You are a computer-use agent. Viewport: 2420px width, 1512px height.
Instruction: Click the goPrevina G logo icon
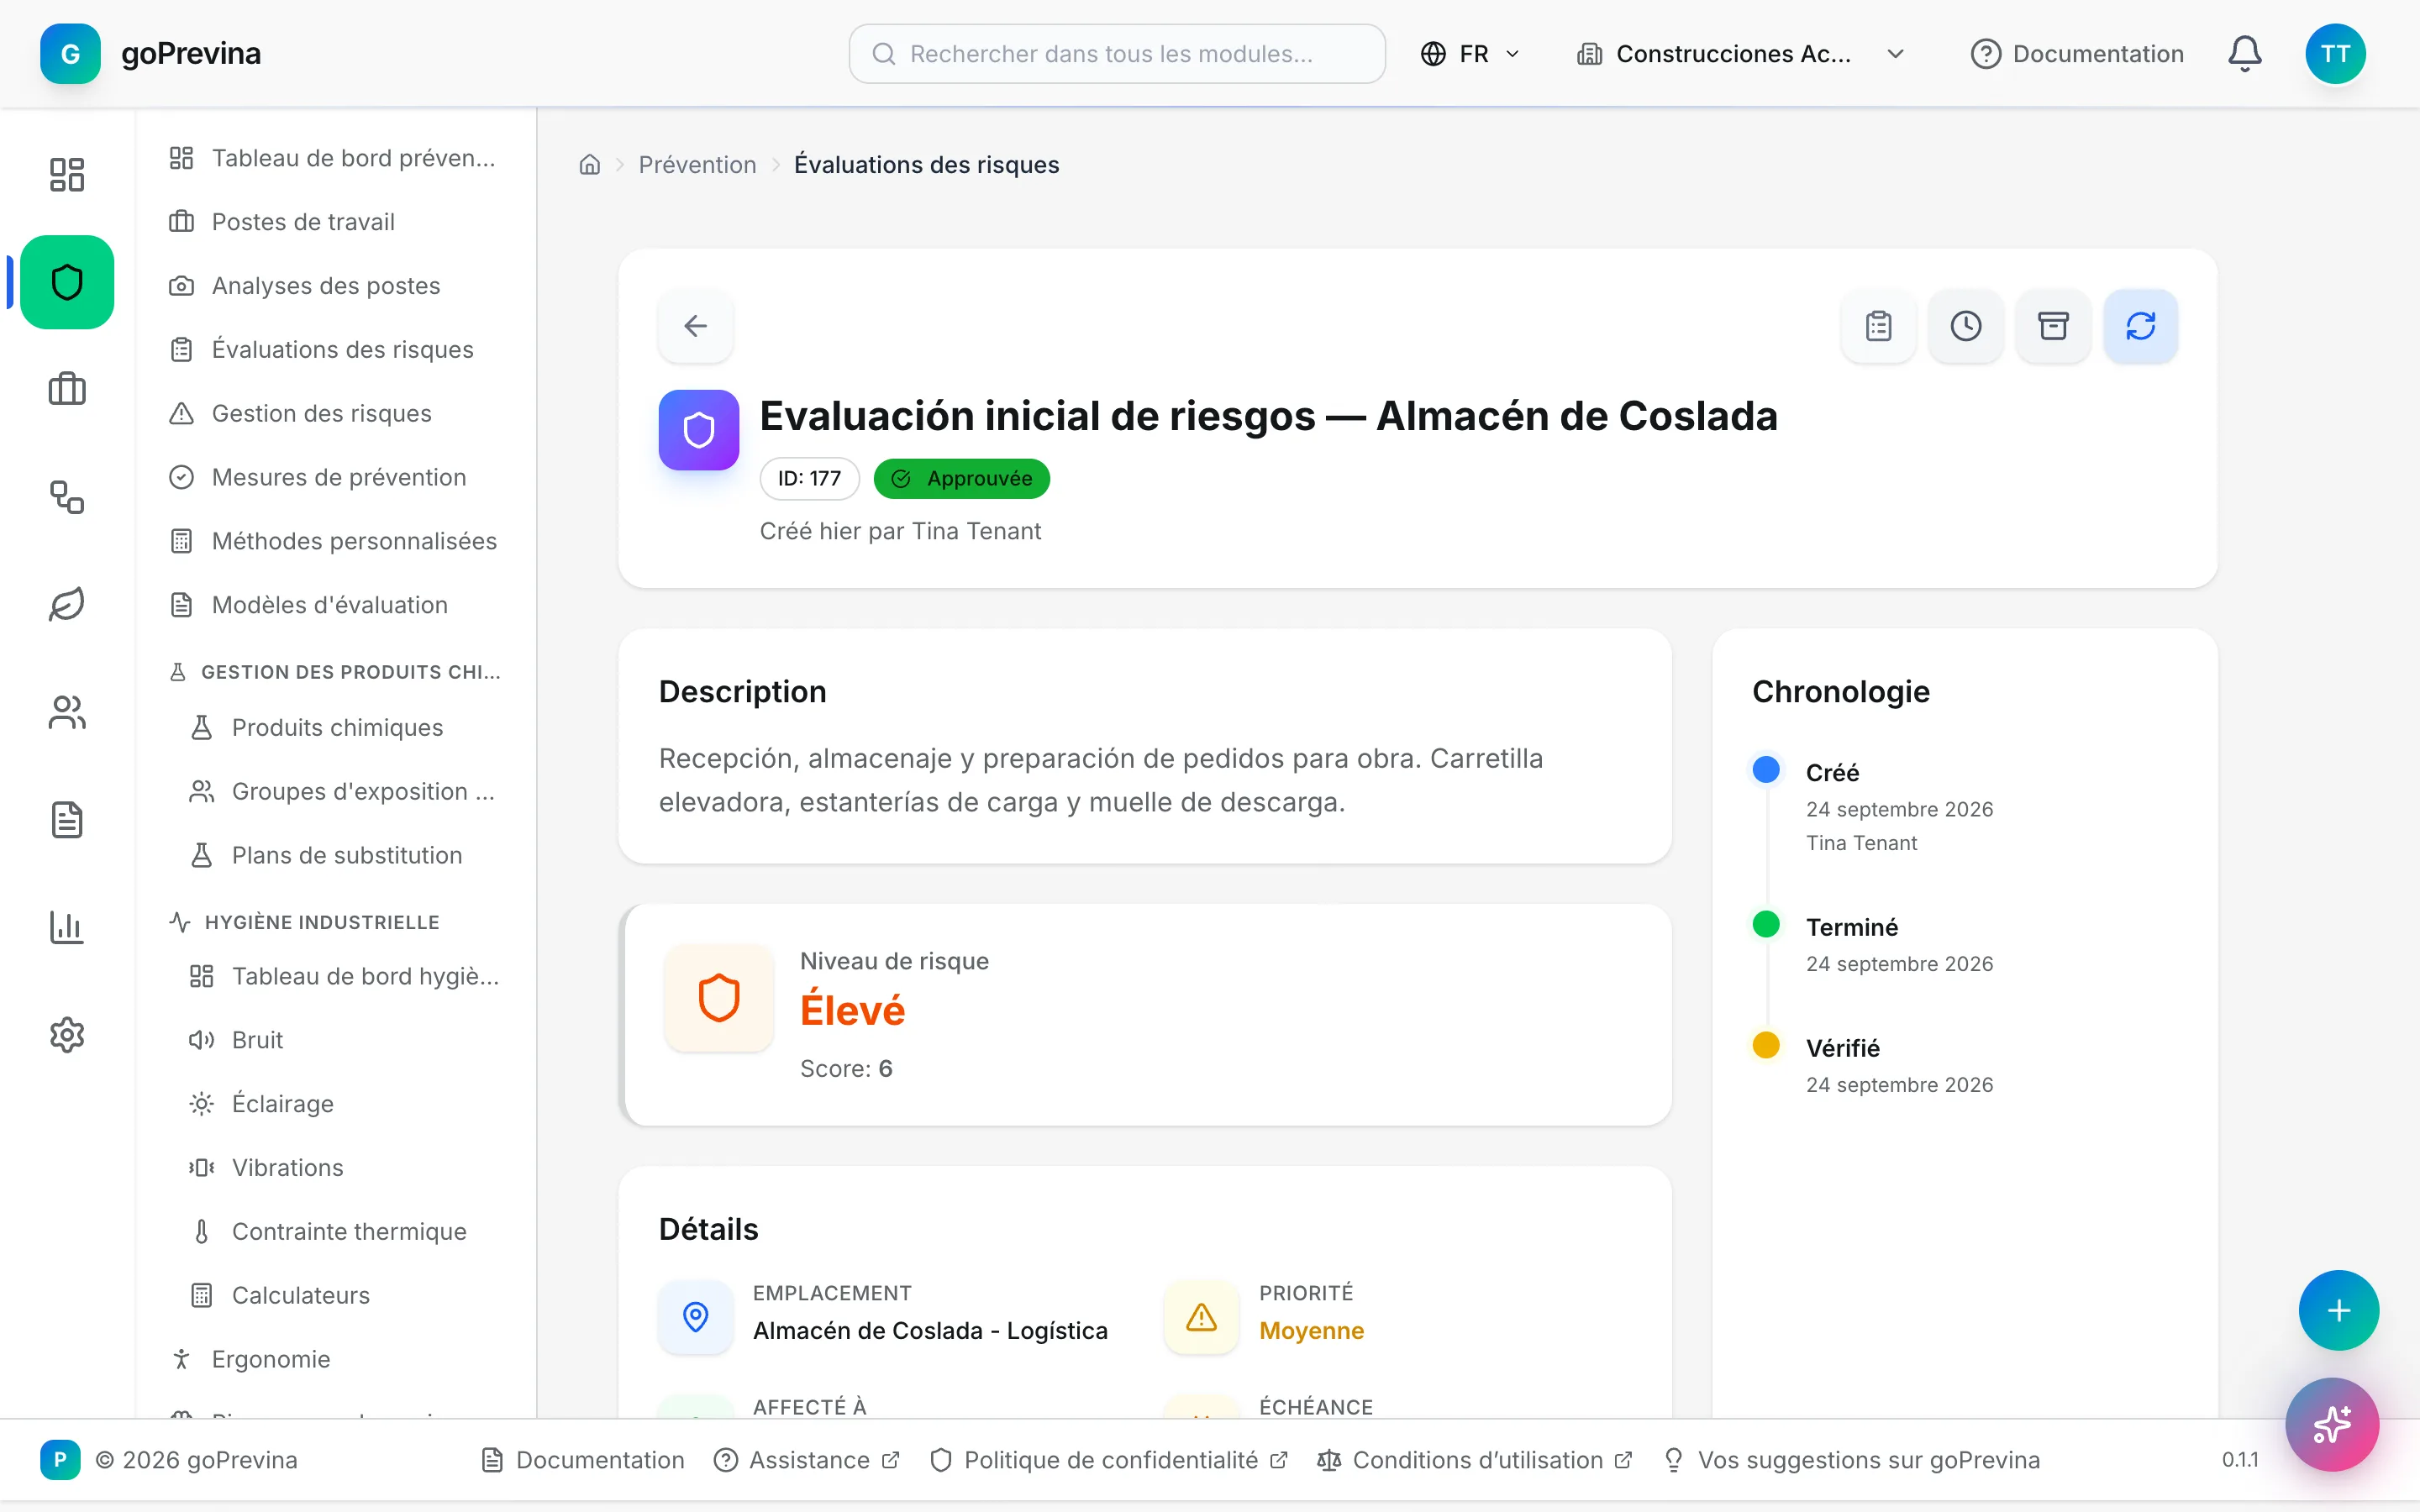tap(70, 54)
